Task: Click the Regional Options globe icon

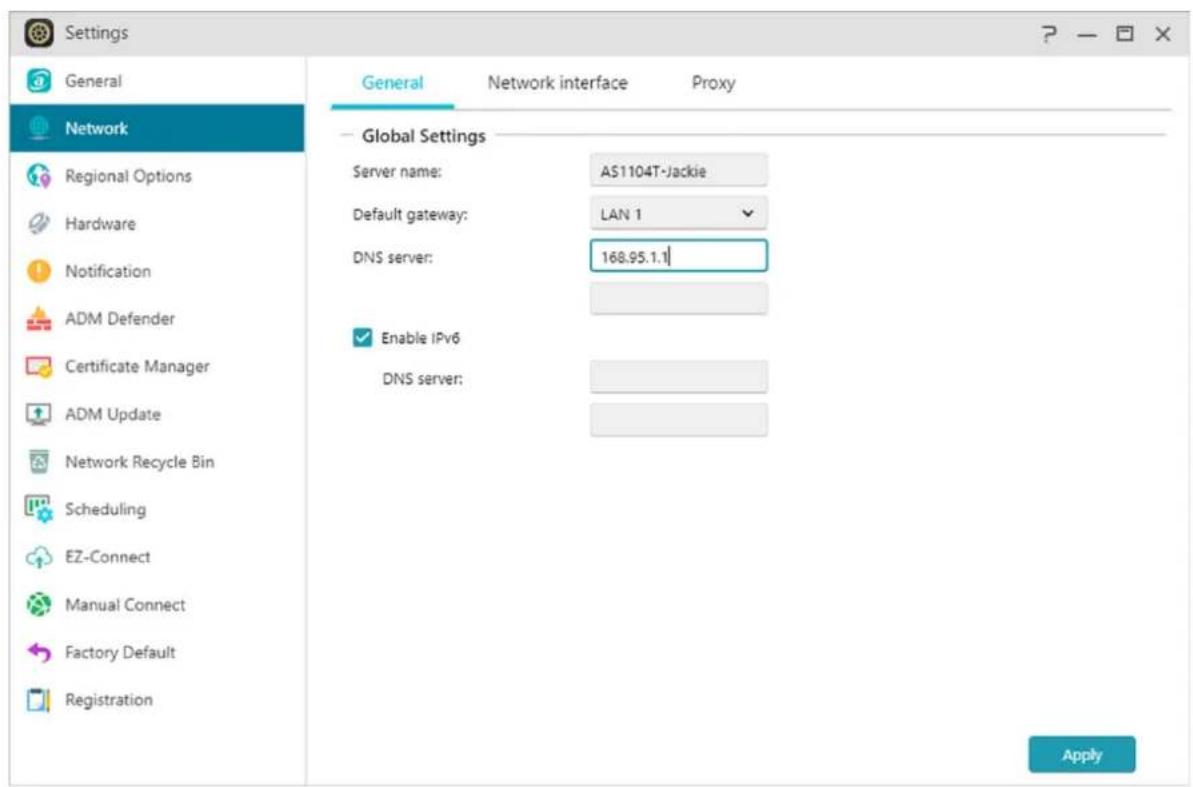Action: point(37,176)
